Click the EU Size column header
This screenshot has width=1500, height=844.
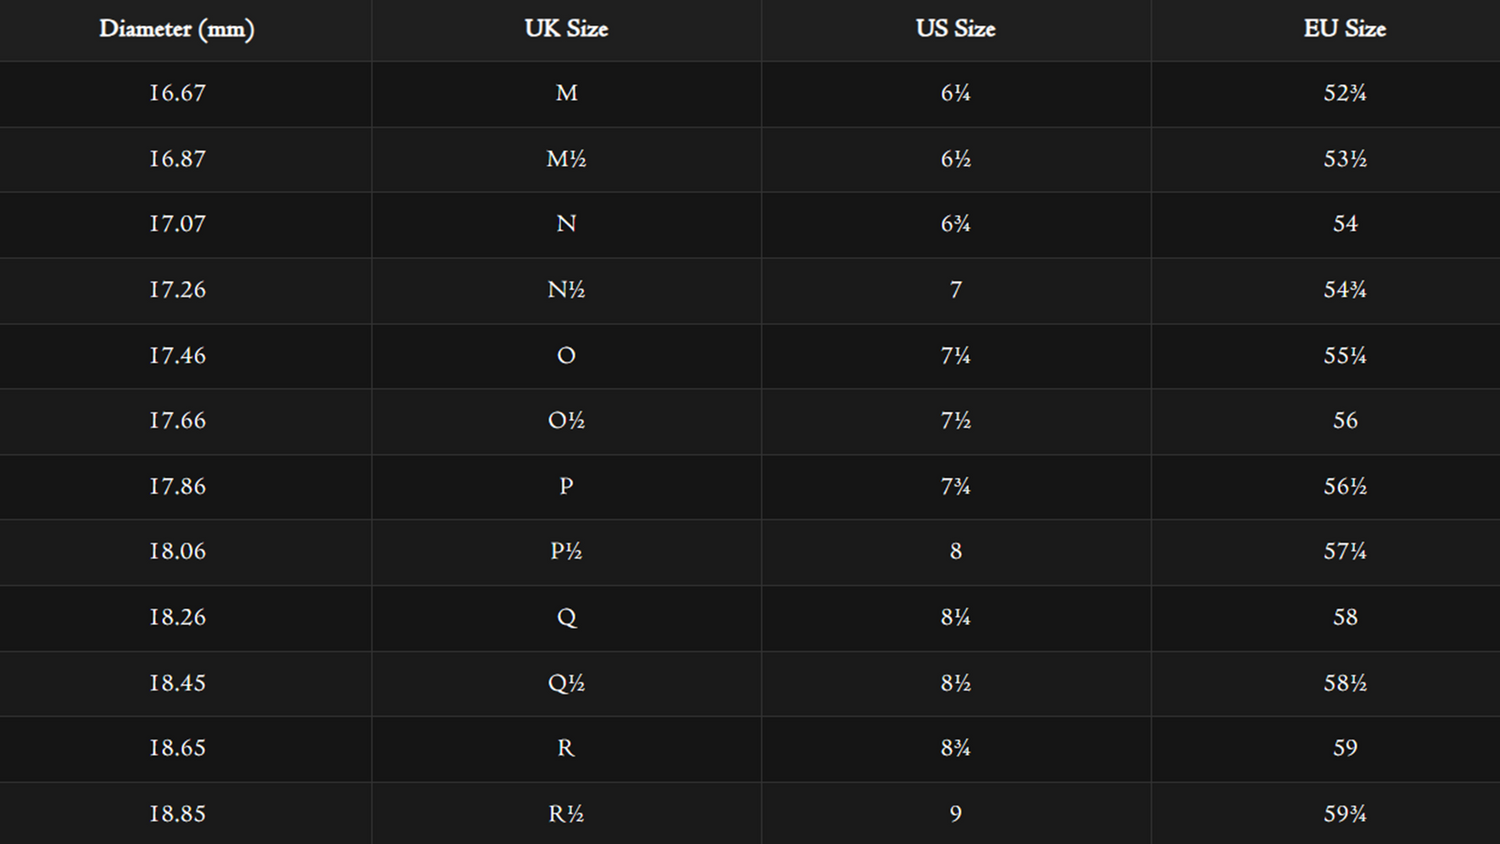1344,29
